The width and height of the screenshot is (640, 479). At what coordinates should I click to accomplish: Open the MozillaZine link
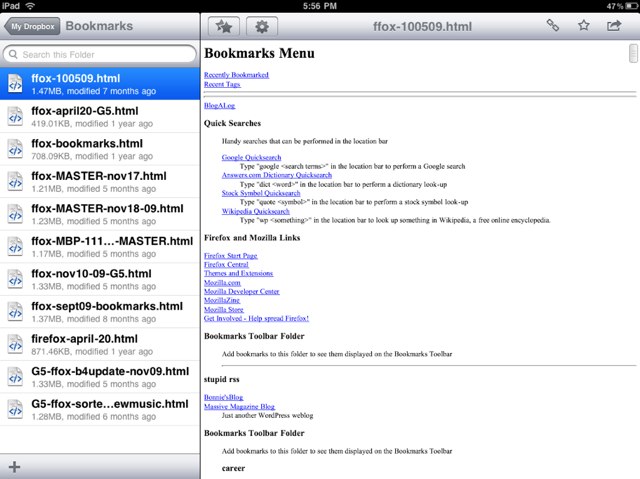(x=222, y=300)
